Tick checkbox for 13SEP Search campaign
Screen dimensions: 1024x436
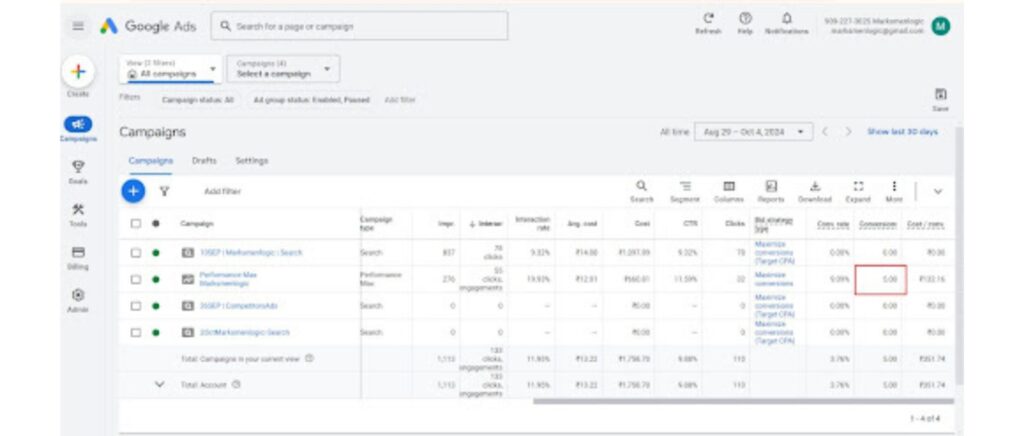[x=135, y=253]
